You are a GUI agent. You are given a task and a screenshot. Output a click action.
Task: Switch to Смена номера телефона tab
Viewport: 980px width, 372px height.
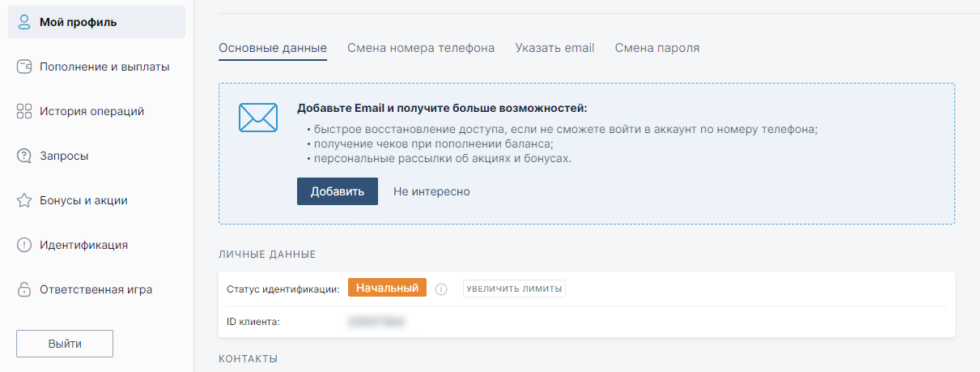coord(421,48)
